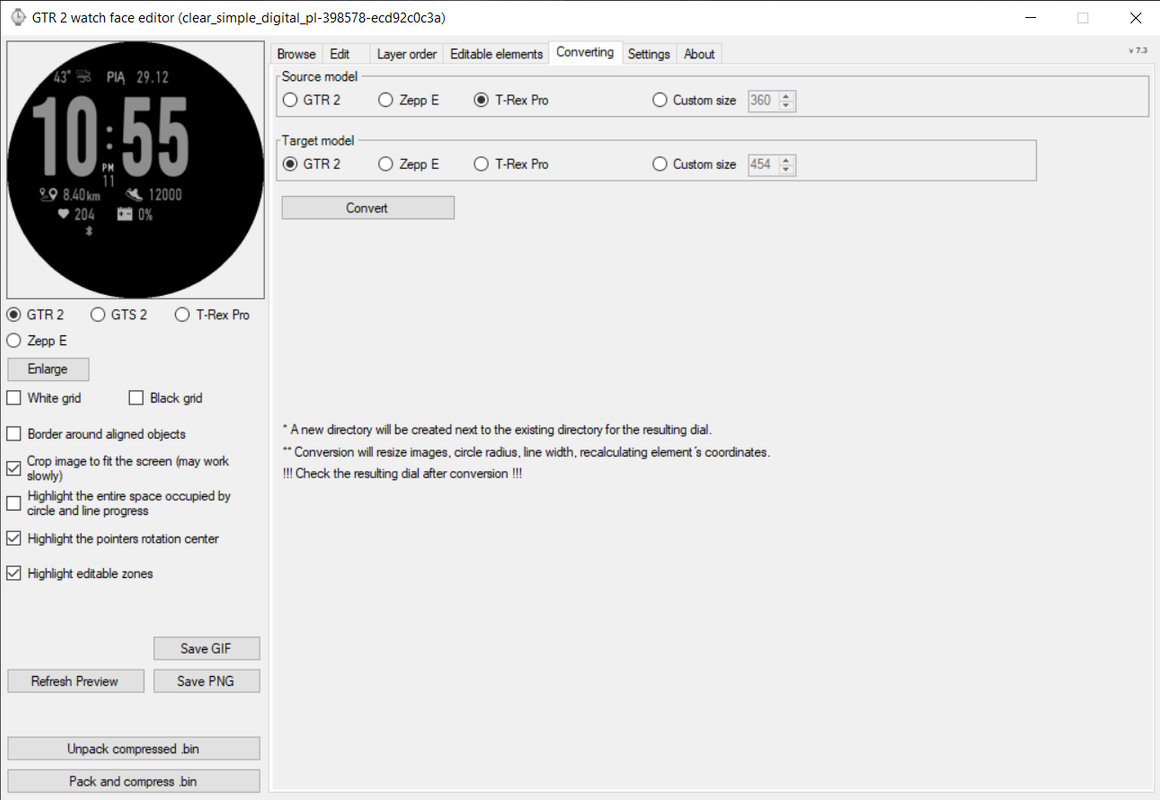Enable the Black grid checkbox
Image resolution: width=1160 pixels, height=800 pixels.
[x=166, y=398]
